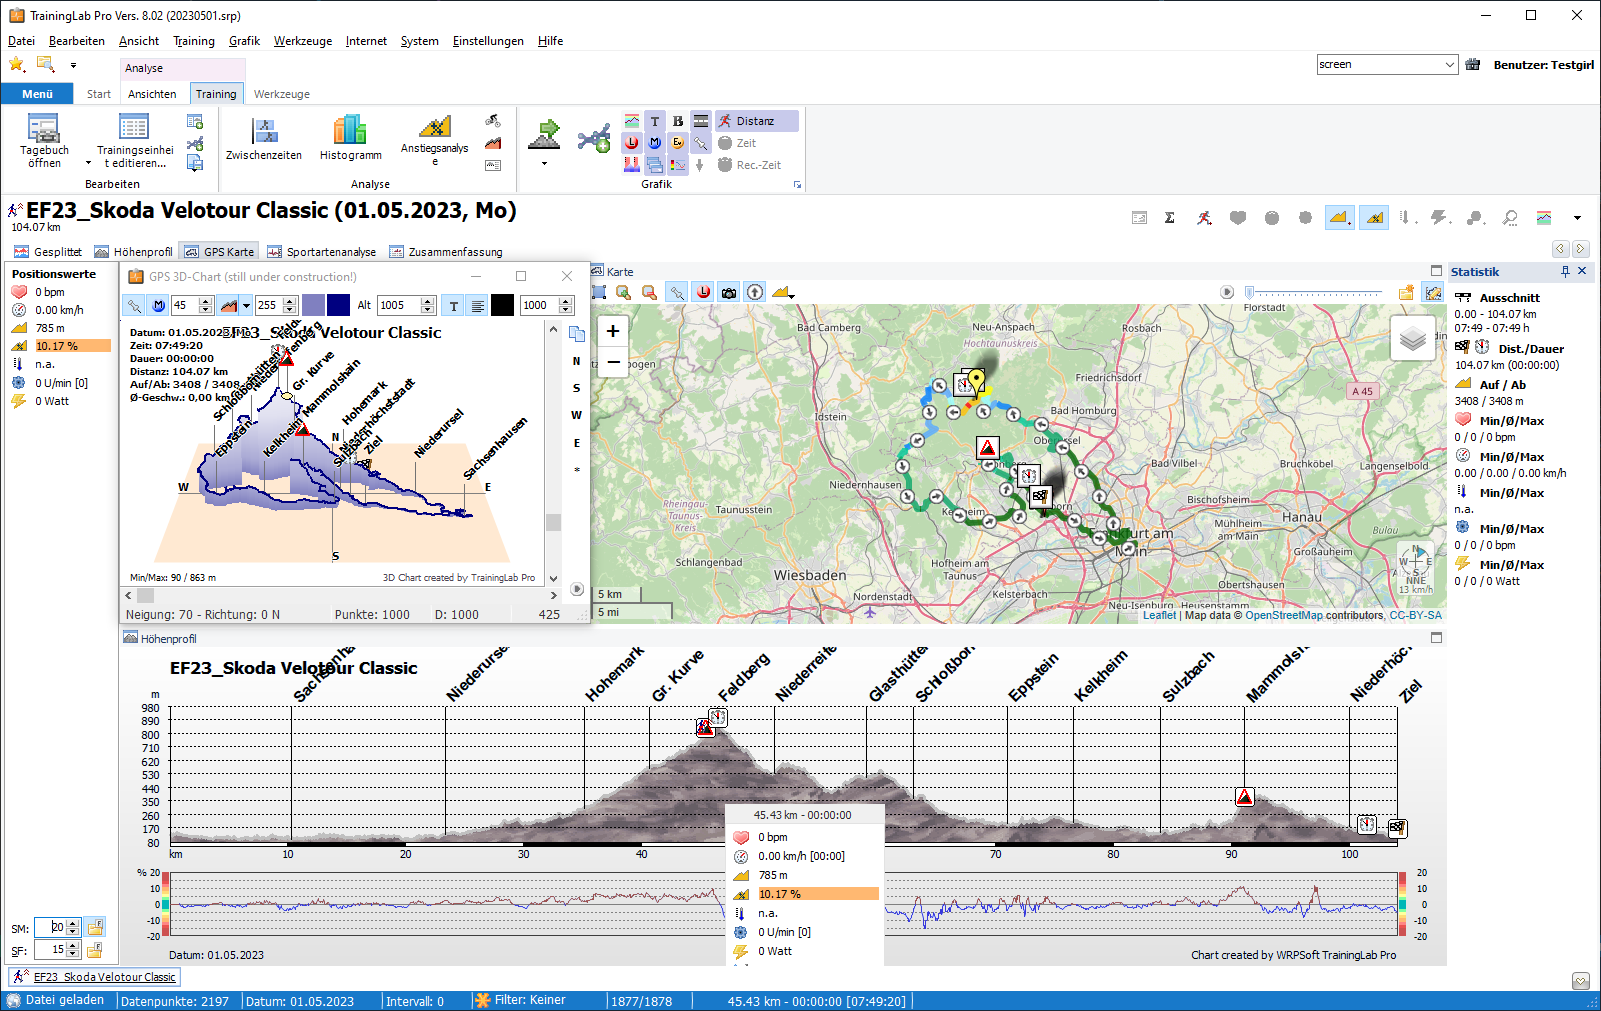Select the Werkzeuge ribbon tab
The height and width of the screenshot is (1011, 1601).
point(282,94)
